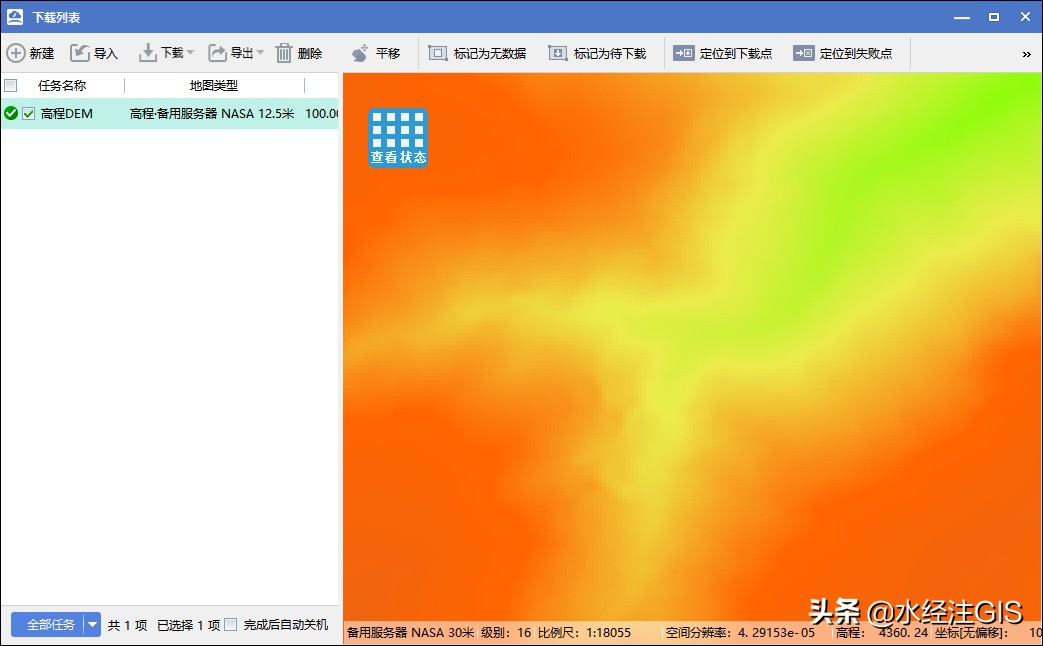The image size is (1043, 646).
Task: Click the 地图类型 column header
Action: (x=214, y=85)
